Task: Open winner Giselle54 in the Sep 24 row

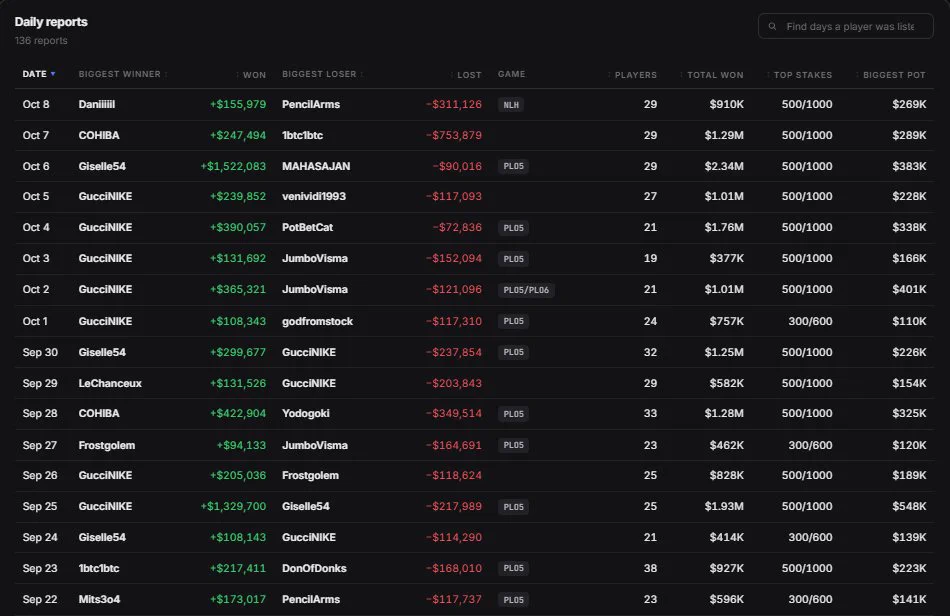Action: coord(102,537)
